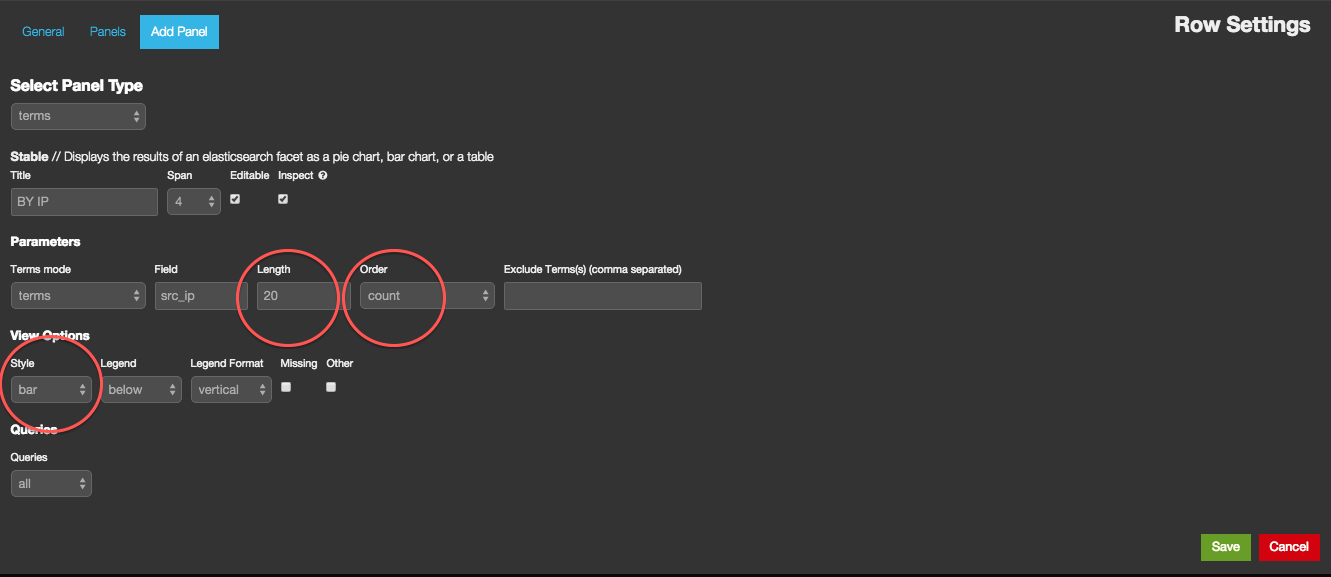The height and width of the screenshot is (577, 1331).
Task: Click the Inspect help question mark icon
Action: pyautogui.click(x=323, y=175)
